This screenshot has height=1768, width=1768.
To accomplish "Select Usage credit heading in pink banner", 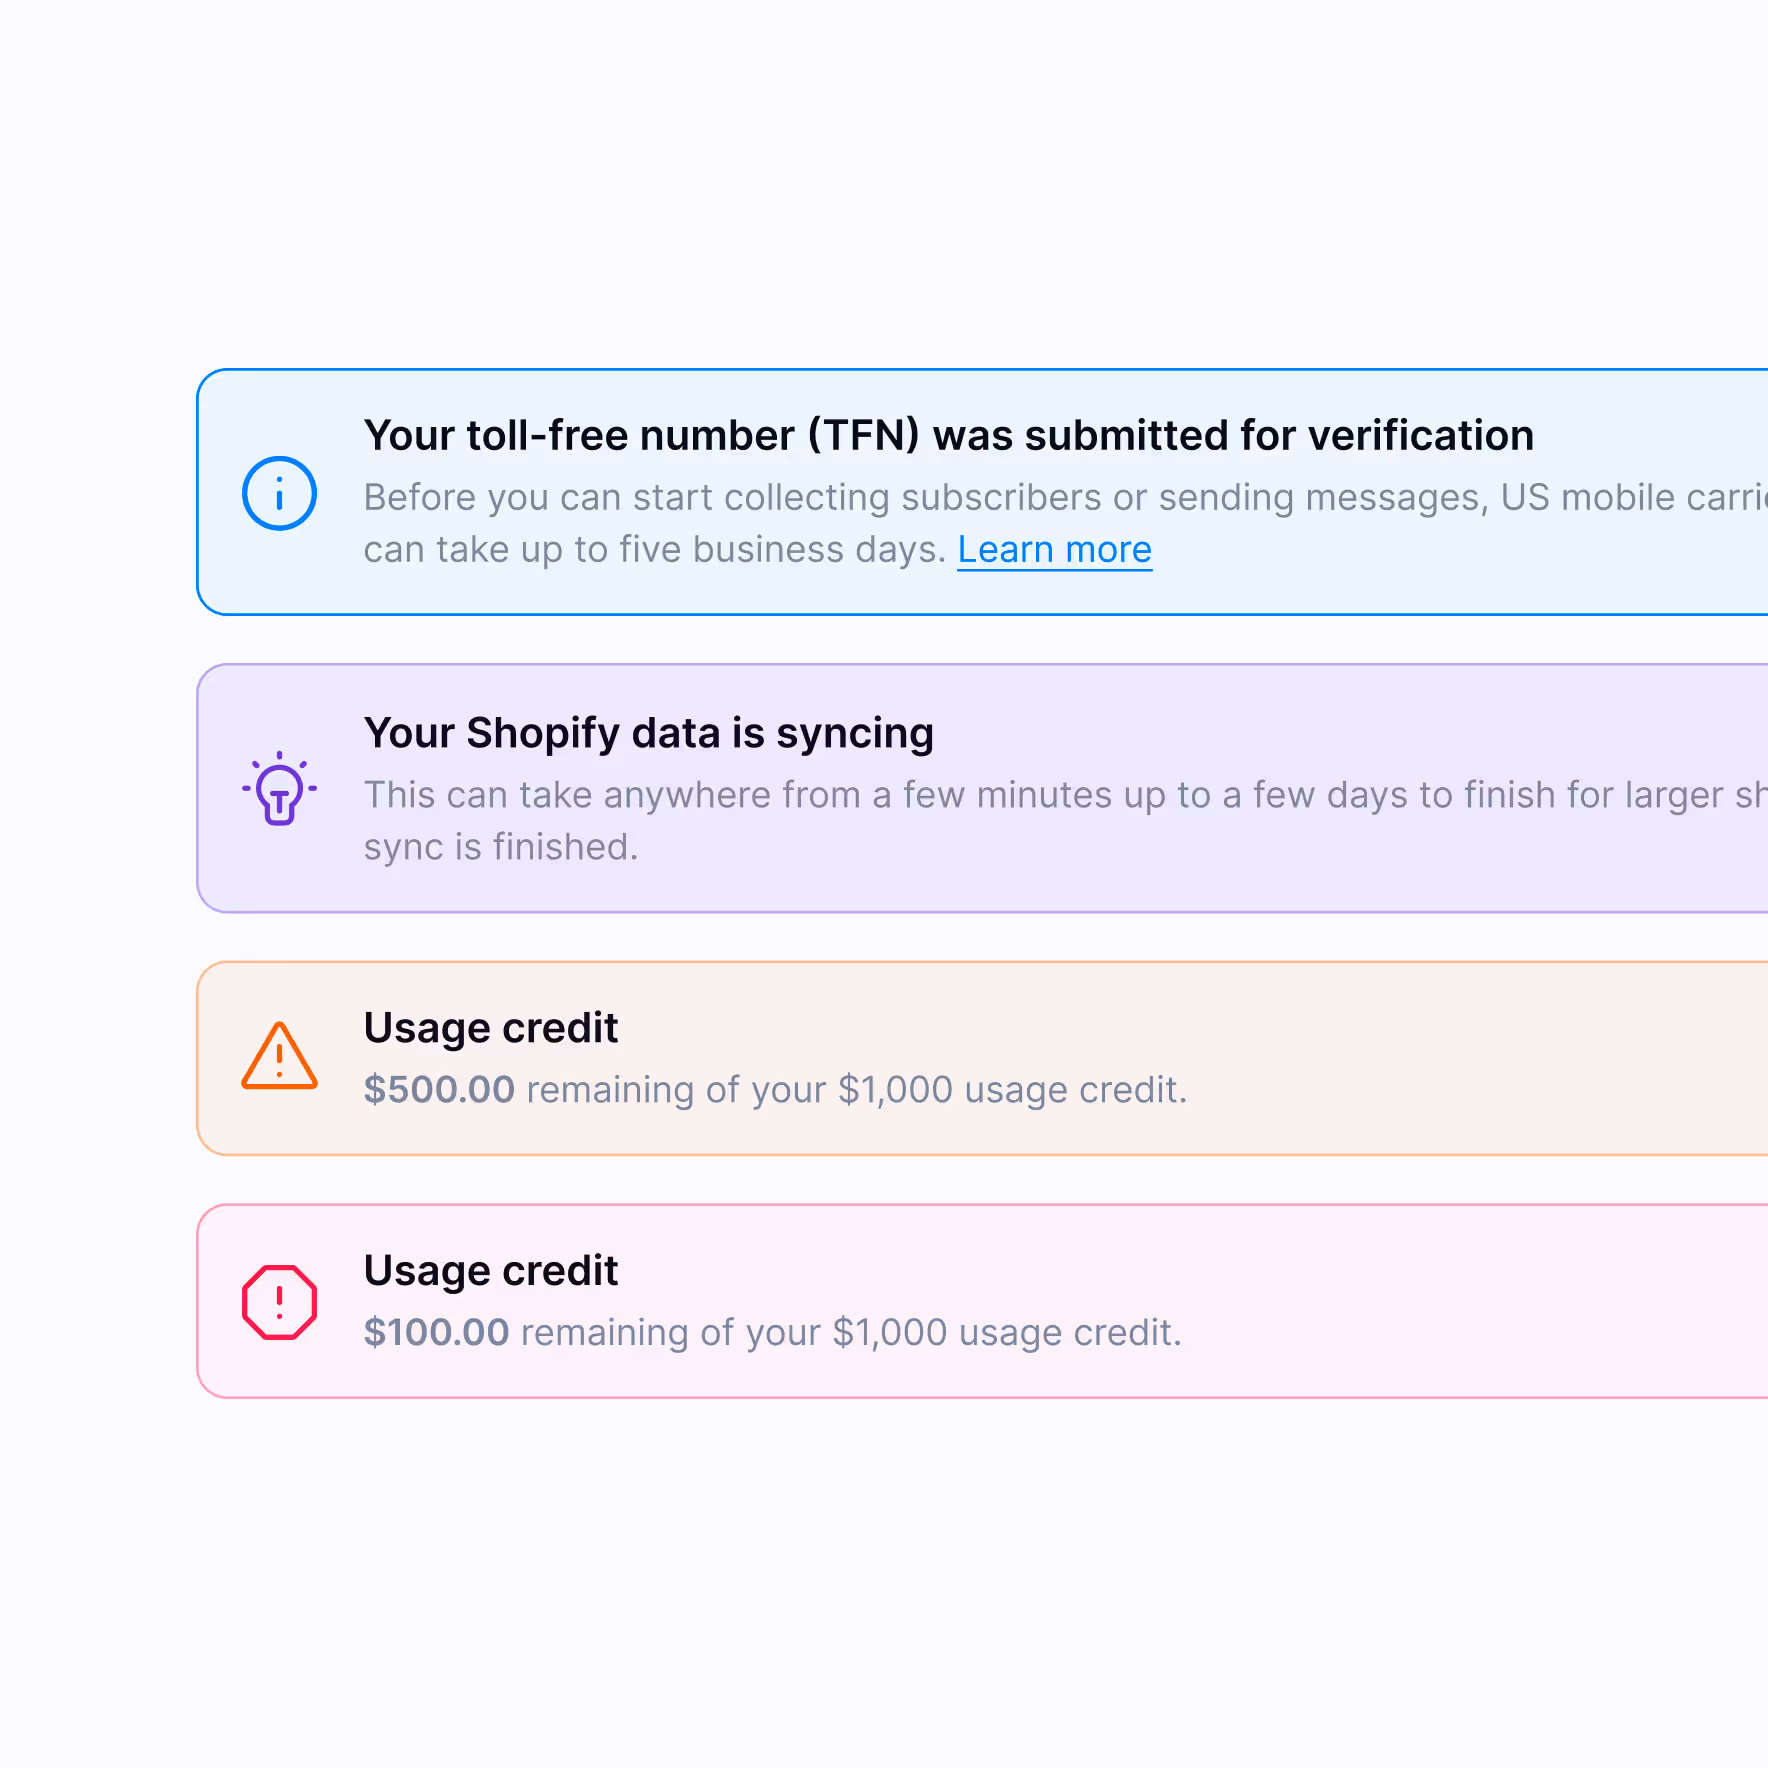I will coord(491,1272).
